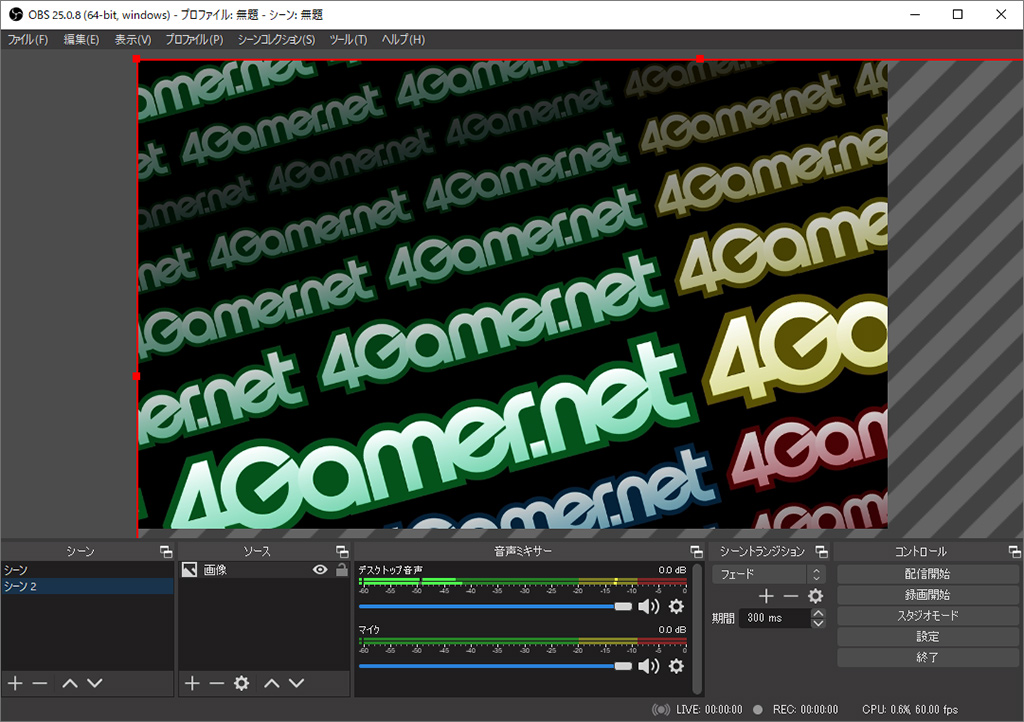Click the デスクトップ音声 label

tap(391, 570)
